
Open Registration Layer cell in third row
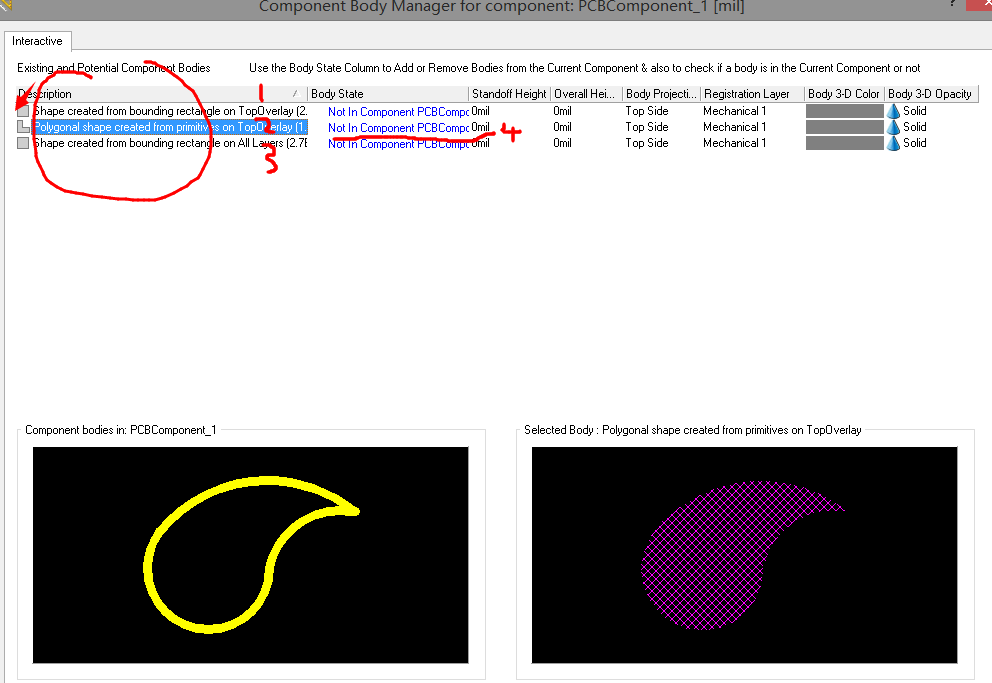coord(734,143)
